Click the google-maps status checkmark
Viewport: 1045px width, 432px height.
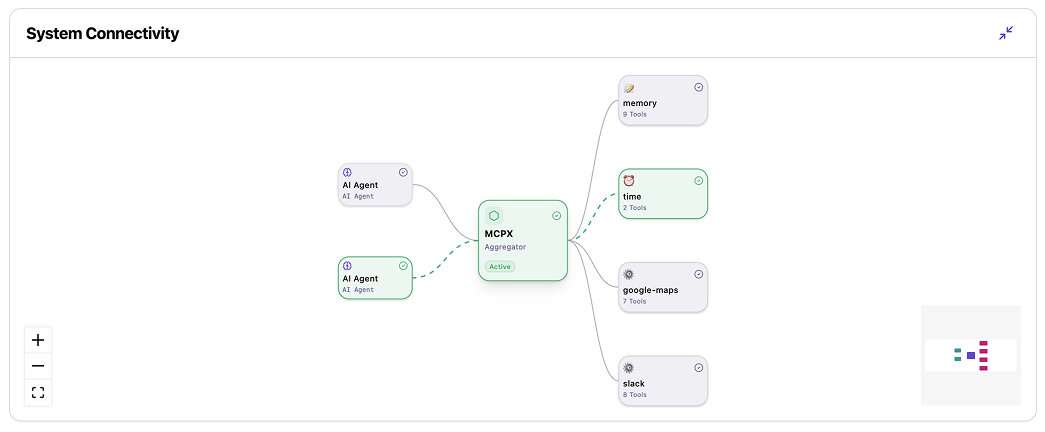698,274
